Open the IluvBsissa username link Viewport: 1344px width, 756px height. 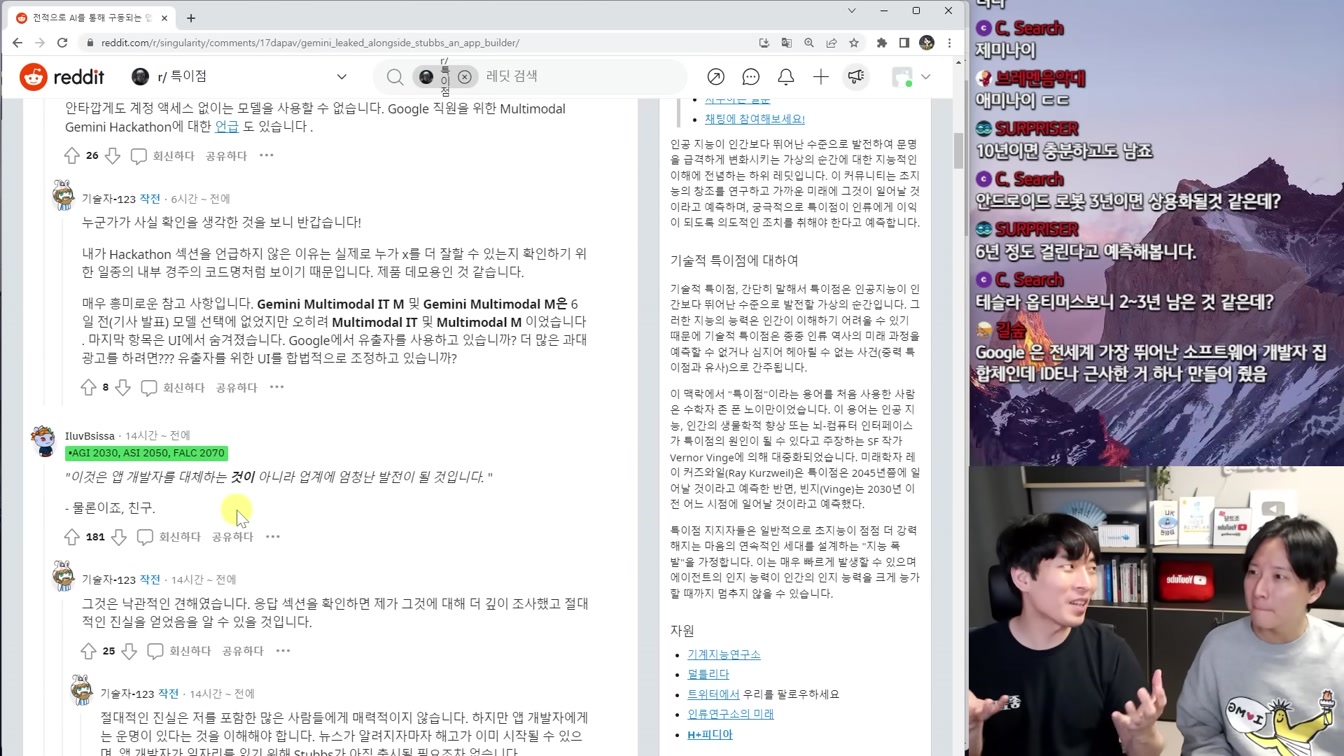[x=90, y=436]
